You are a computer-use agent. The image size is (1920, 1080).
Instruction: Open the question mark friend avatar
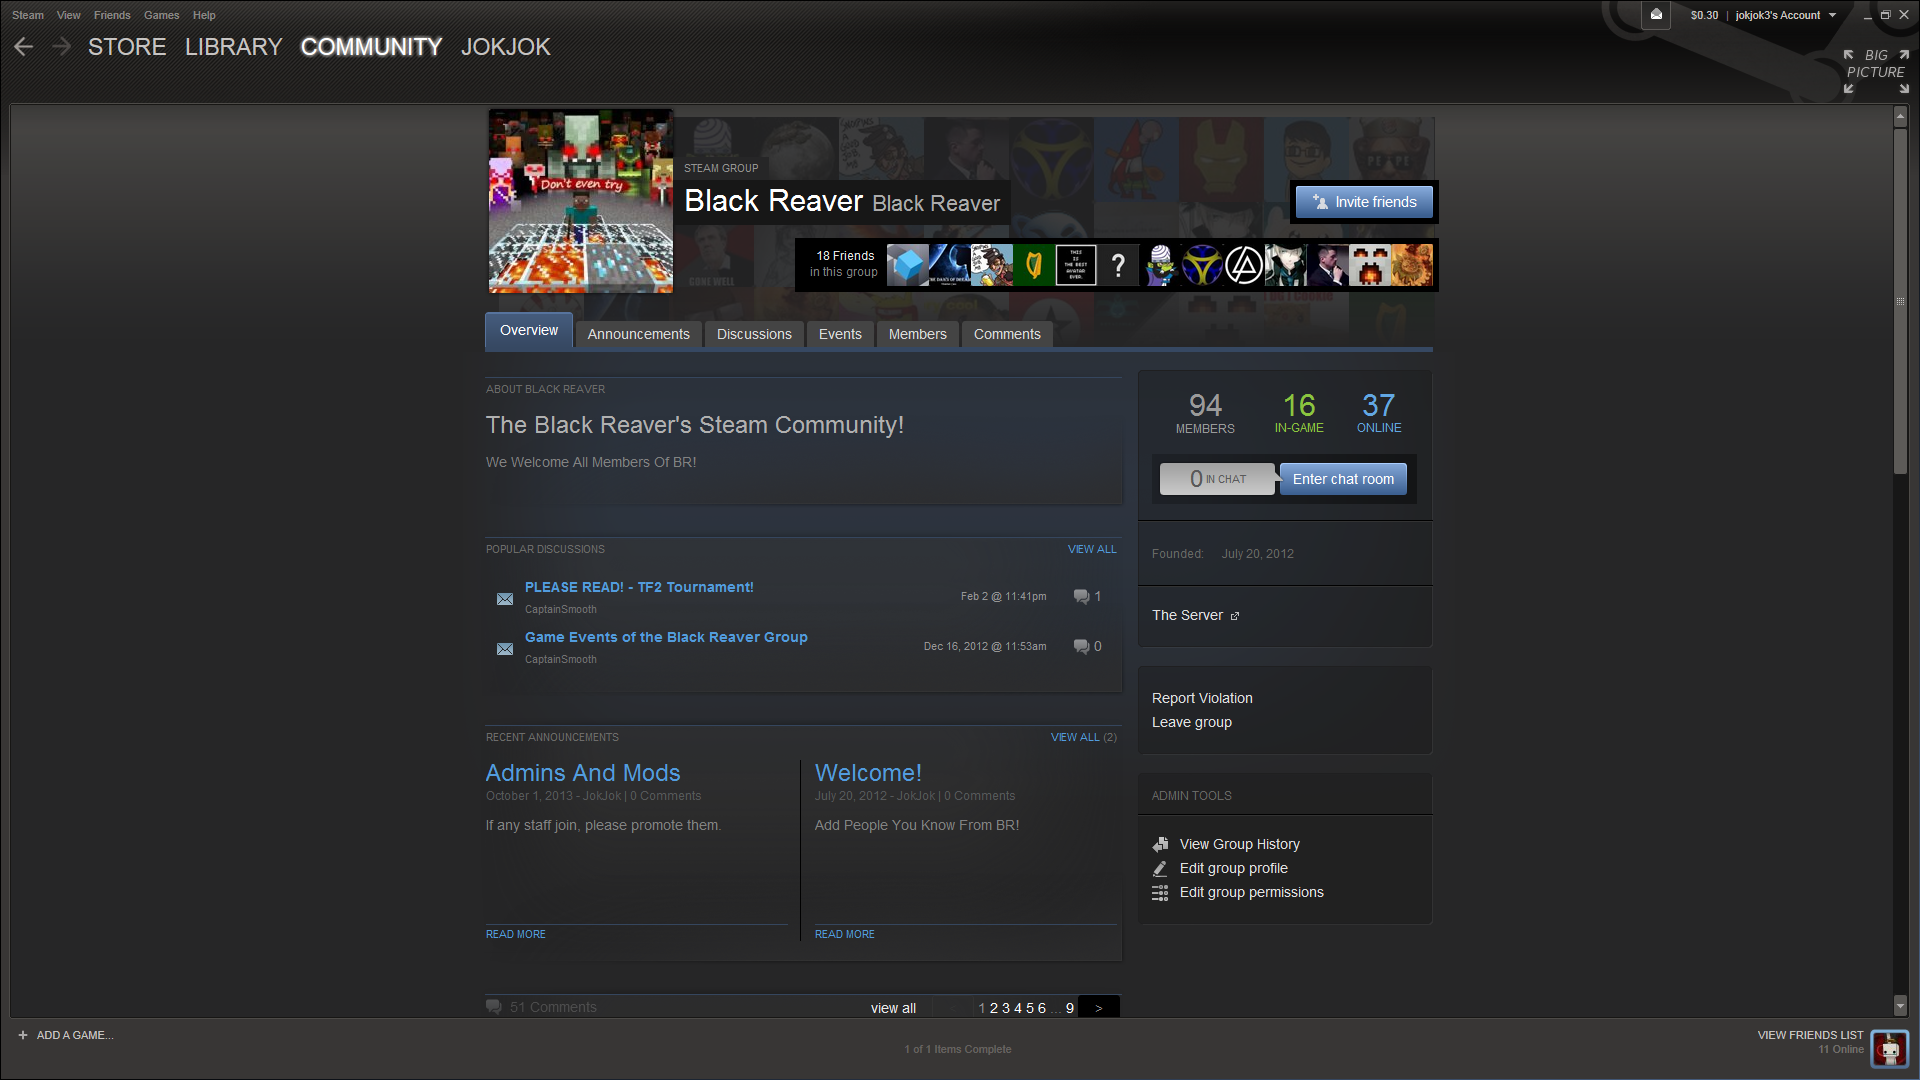1118,265
